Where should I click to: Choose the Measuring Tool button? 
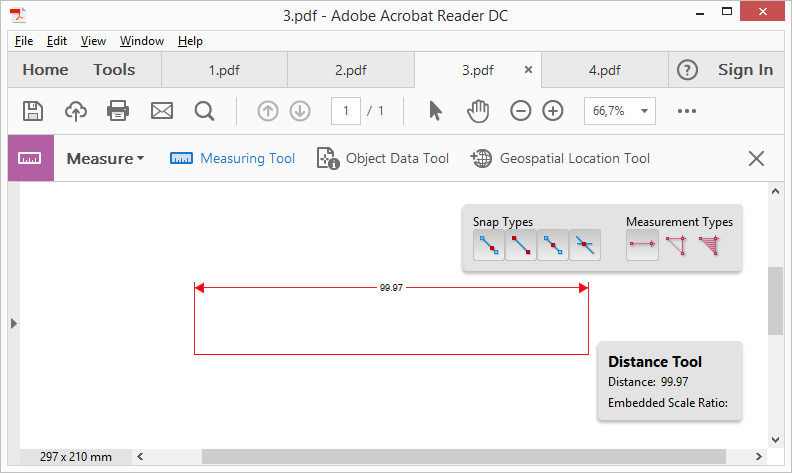(x=232, y=158)
